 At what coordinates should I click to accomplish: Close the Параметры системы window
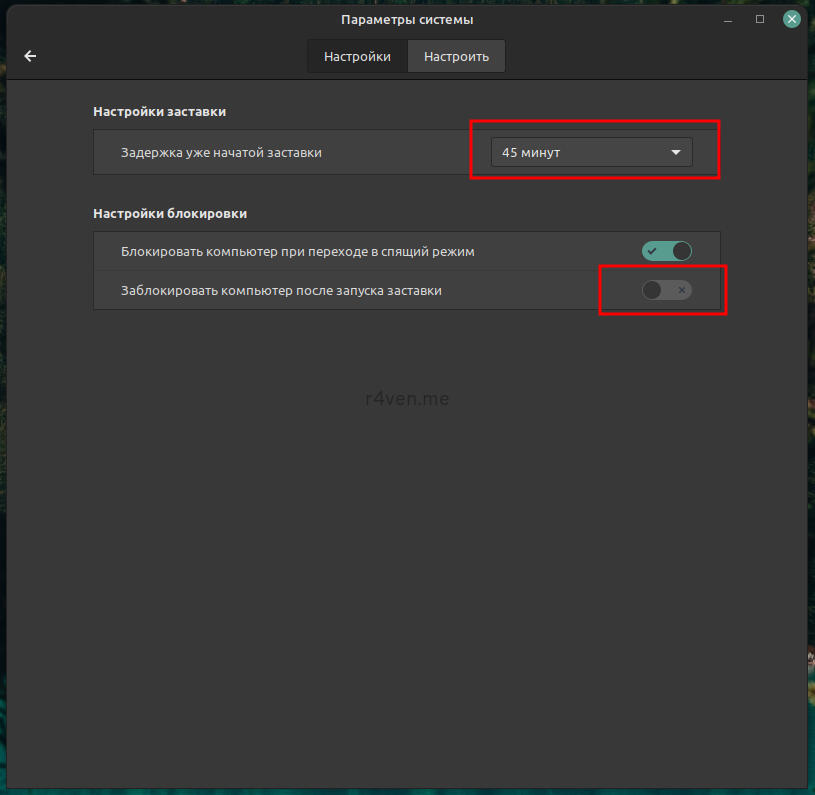point(791,19)
